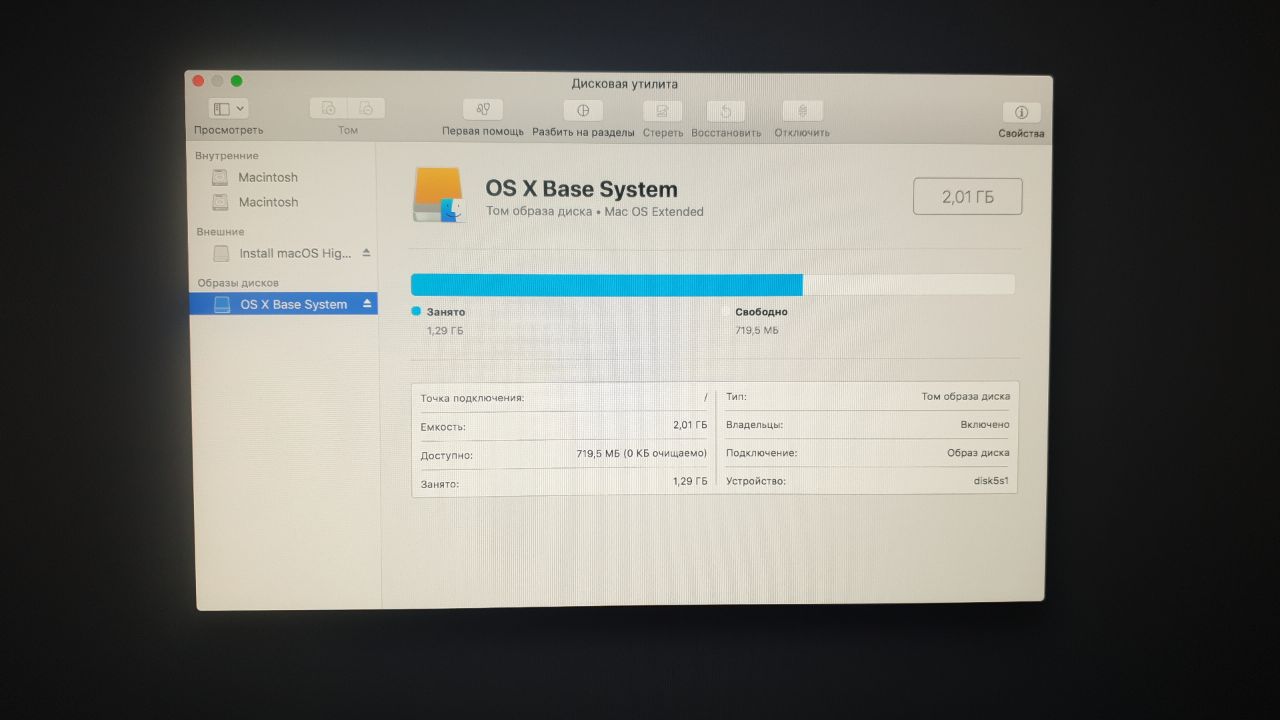Click the disk5s1 device value

991,481
